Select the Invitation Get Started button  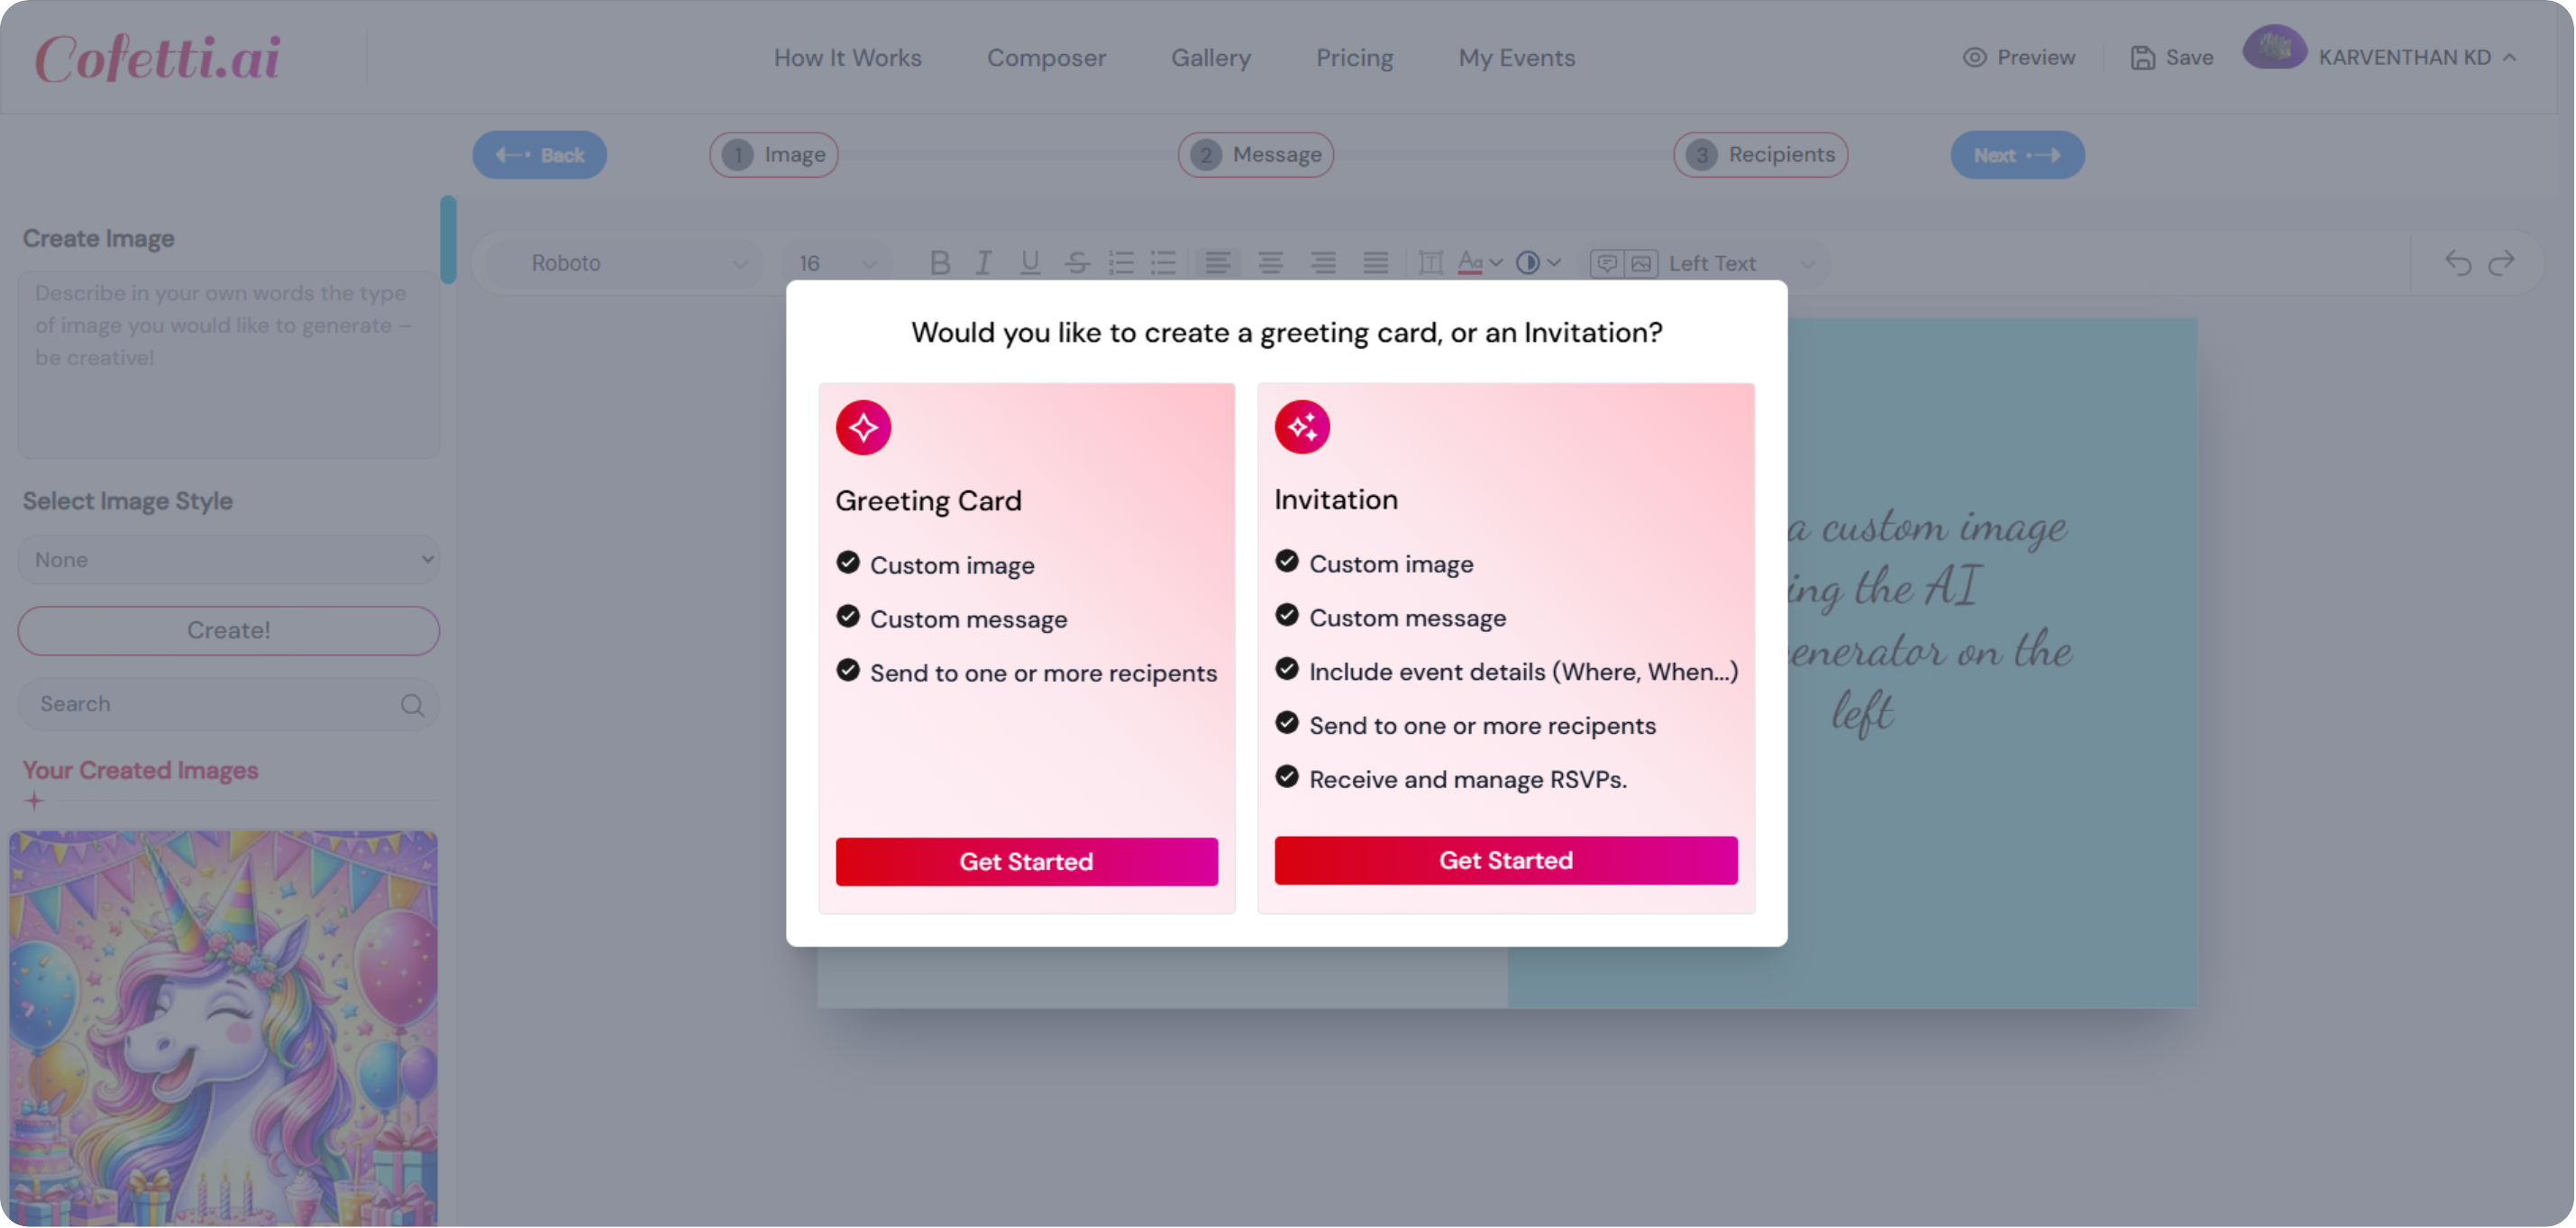pyautogui.click(x=1506, y=860)
